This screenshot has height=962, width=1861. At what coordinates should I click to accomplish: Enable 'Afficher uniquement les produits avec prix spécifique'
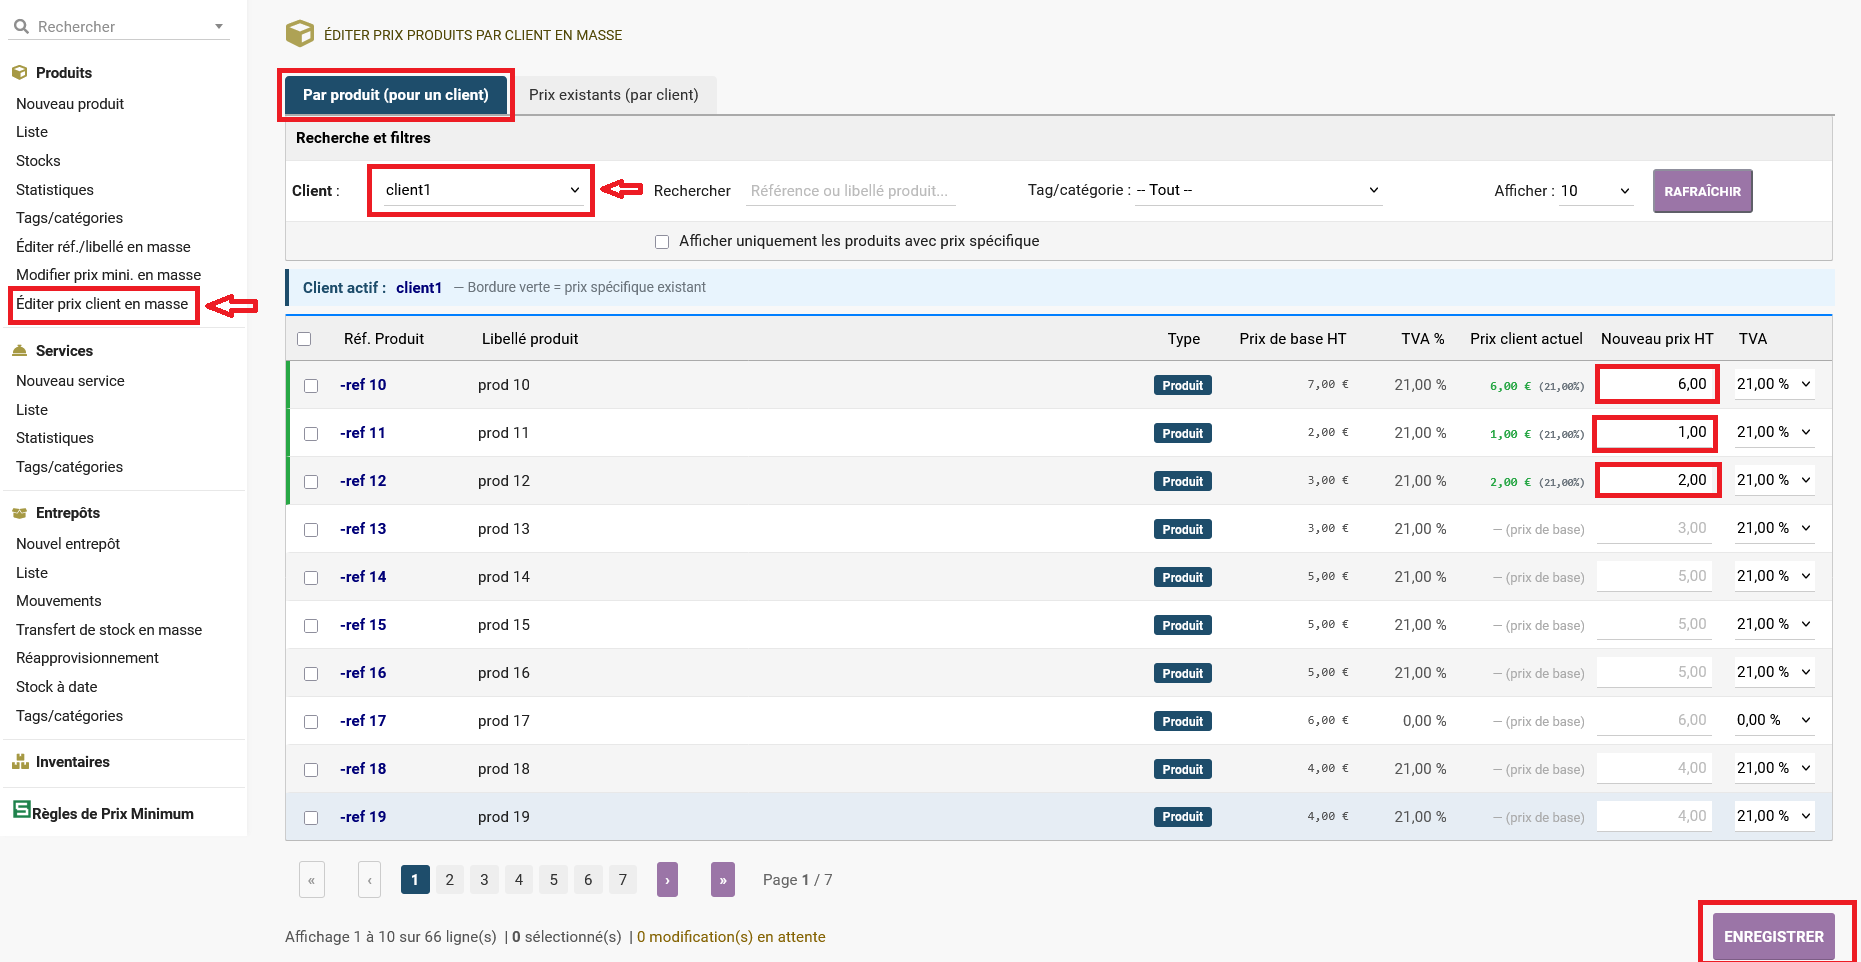point(662,242)
